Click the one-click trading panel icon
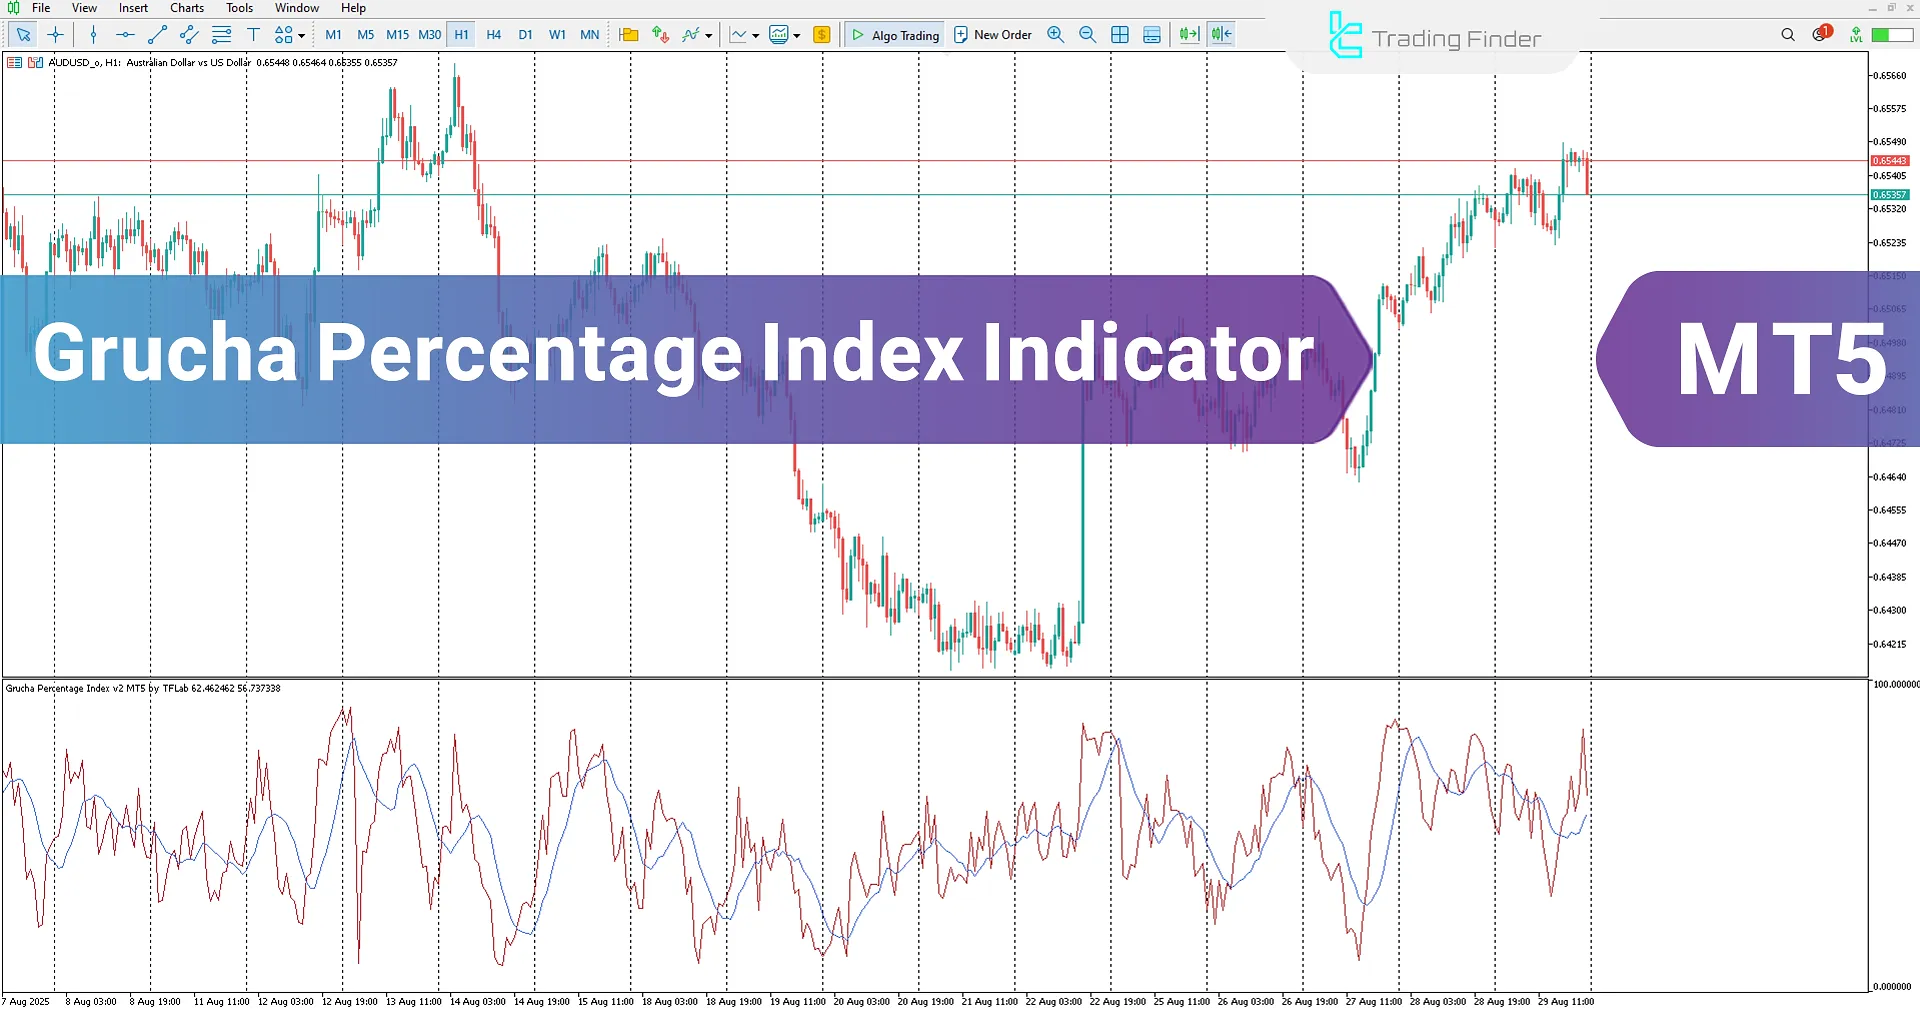The width and height of the screenshot is (1920, 1011). coord(15,62)
